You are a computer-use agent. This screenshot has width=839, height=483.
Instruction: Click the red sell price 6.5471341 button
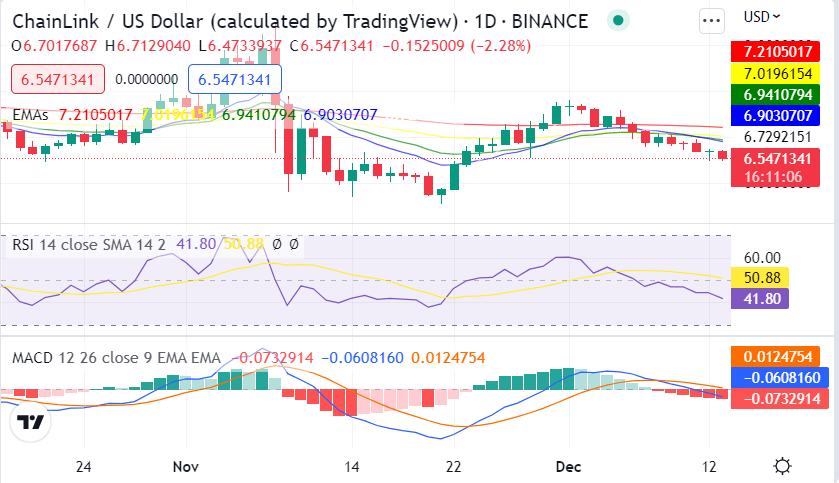(58, 79)
